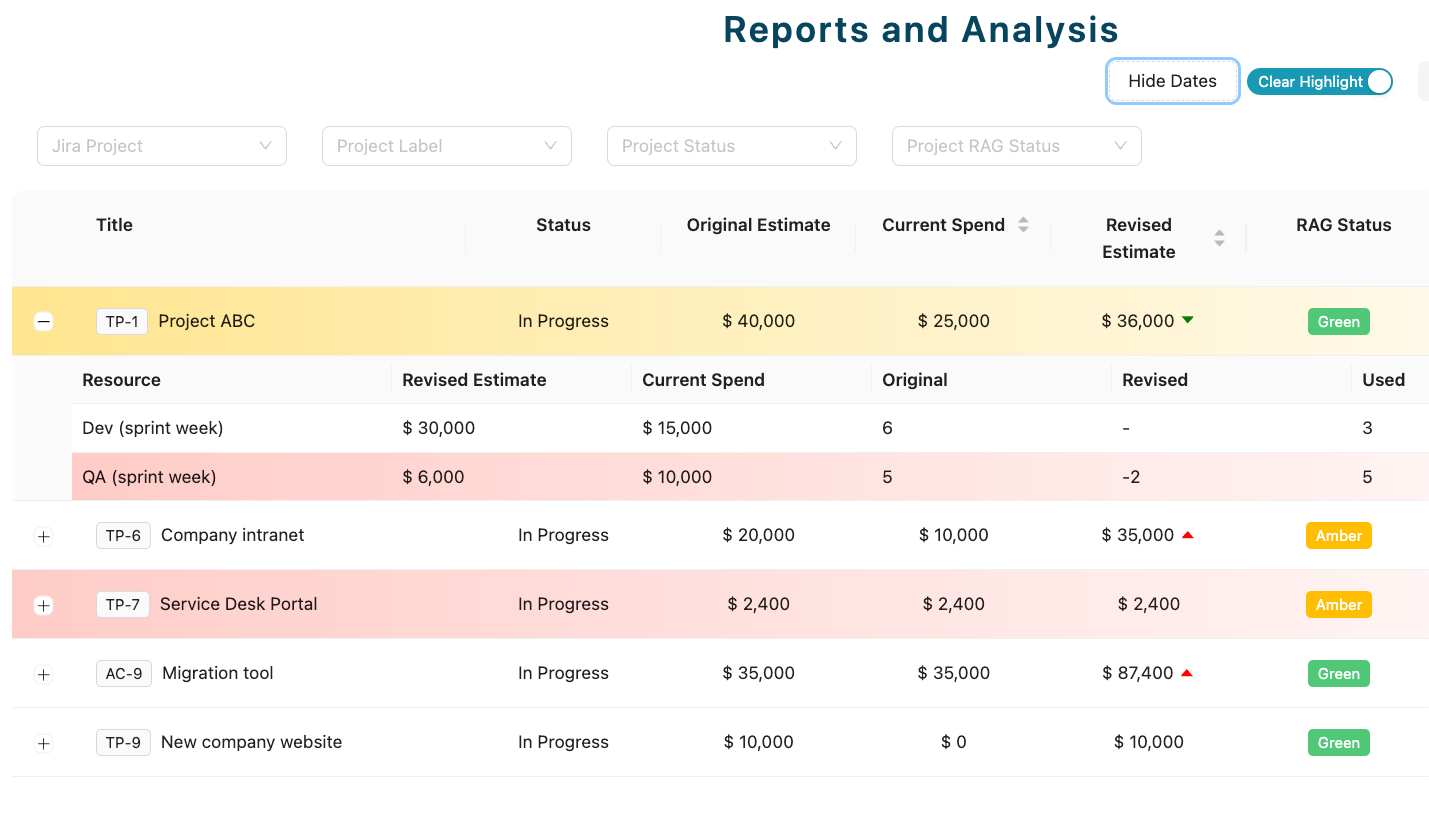The image size is (1429, 813).
Task: Click the Hide Dates button
Action: click(x=1172, y=82)
